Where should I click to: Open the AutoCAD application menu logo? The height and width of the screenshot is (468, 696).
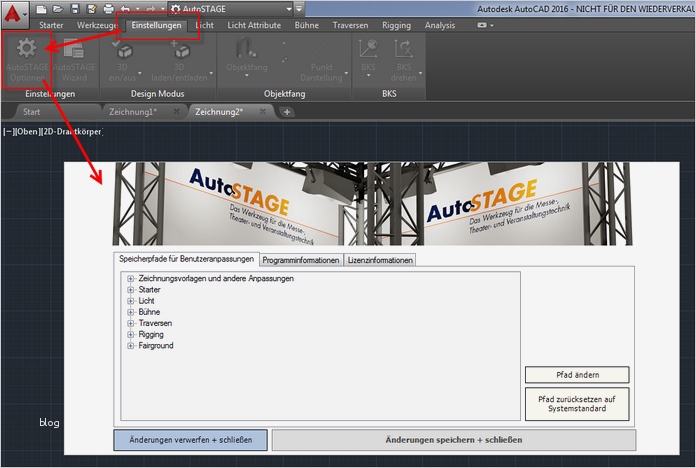(x=15, y=15)
